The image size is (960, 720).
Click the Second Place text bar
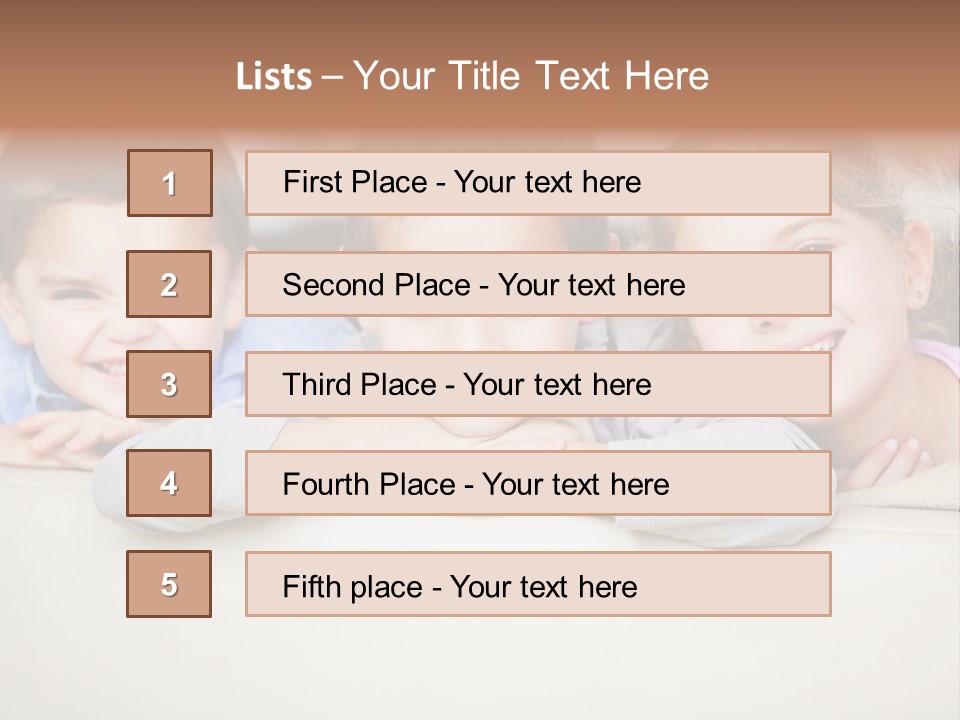538,284
